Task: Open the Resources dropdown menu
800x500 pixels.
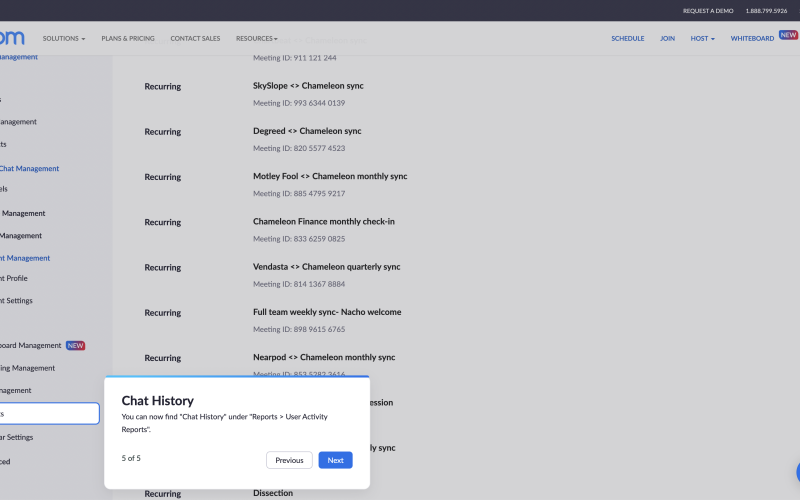Action: point(257,38)
